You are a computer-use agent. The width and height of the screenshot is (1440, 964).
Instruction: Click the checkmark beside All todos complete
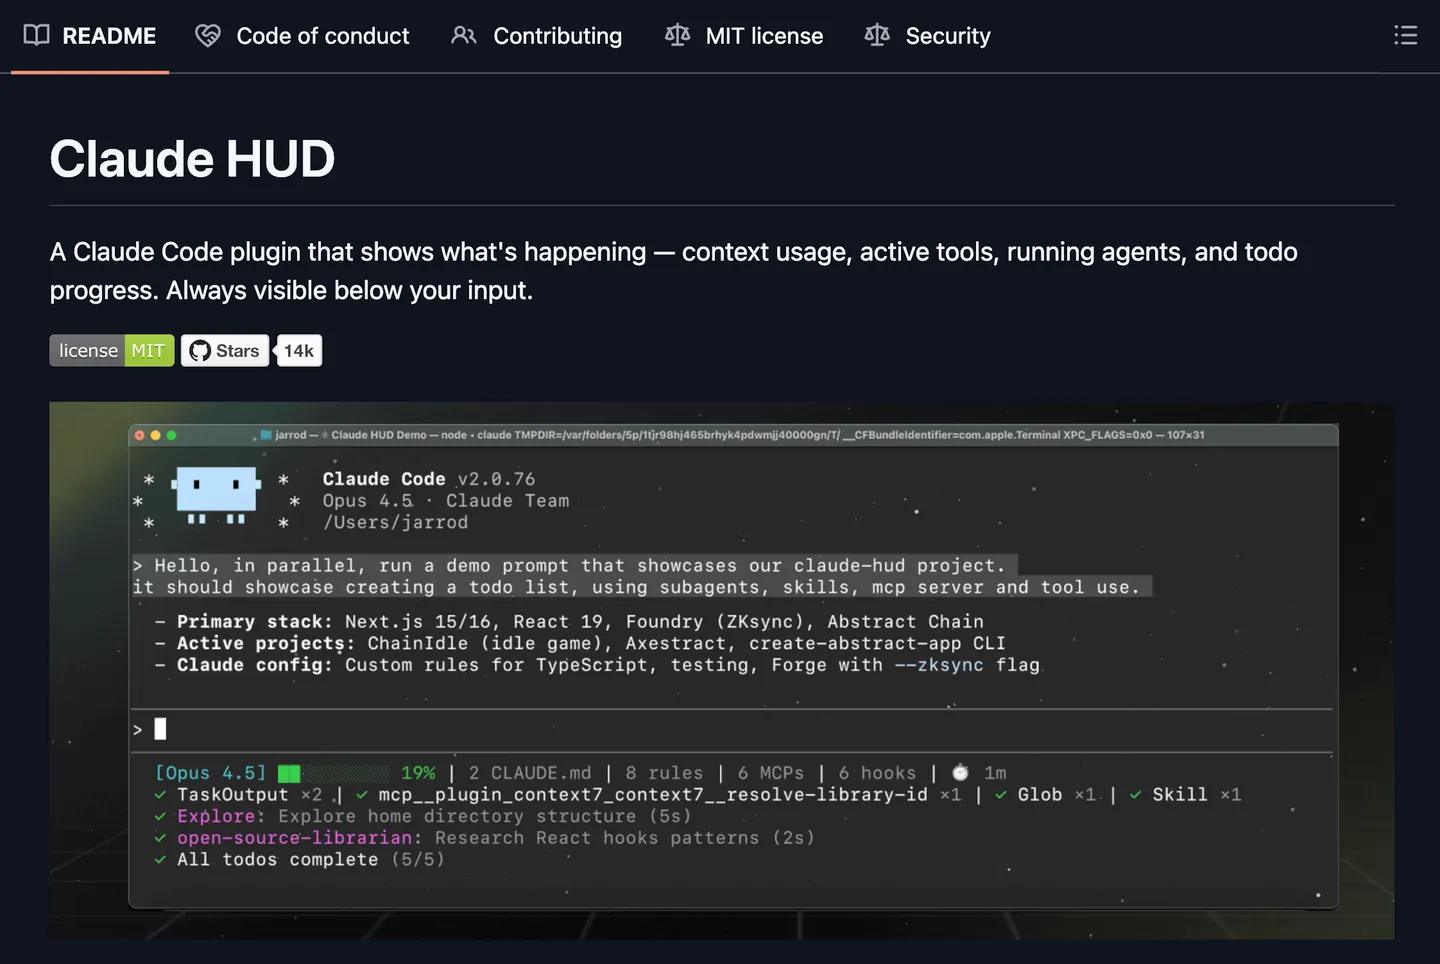click(x=160, y=859)
